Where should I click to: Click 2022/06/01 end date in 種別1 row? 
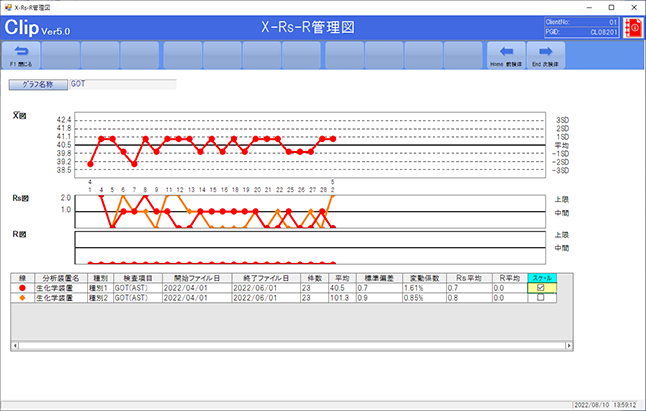tap(266, 288)
